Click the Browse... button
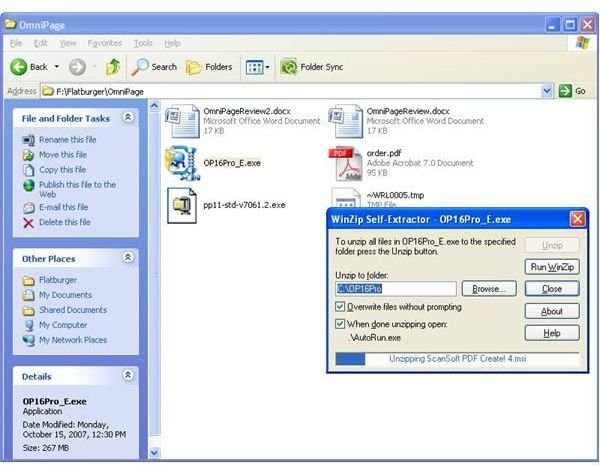 pos(489,289)
